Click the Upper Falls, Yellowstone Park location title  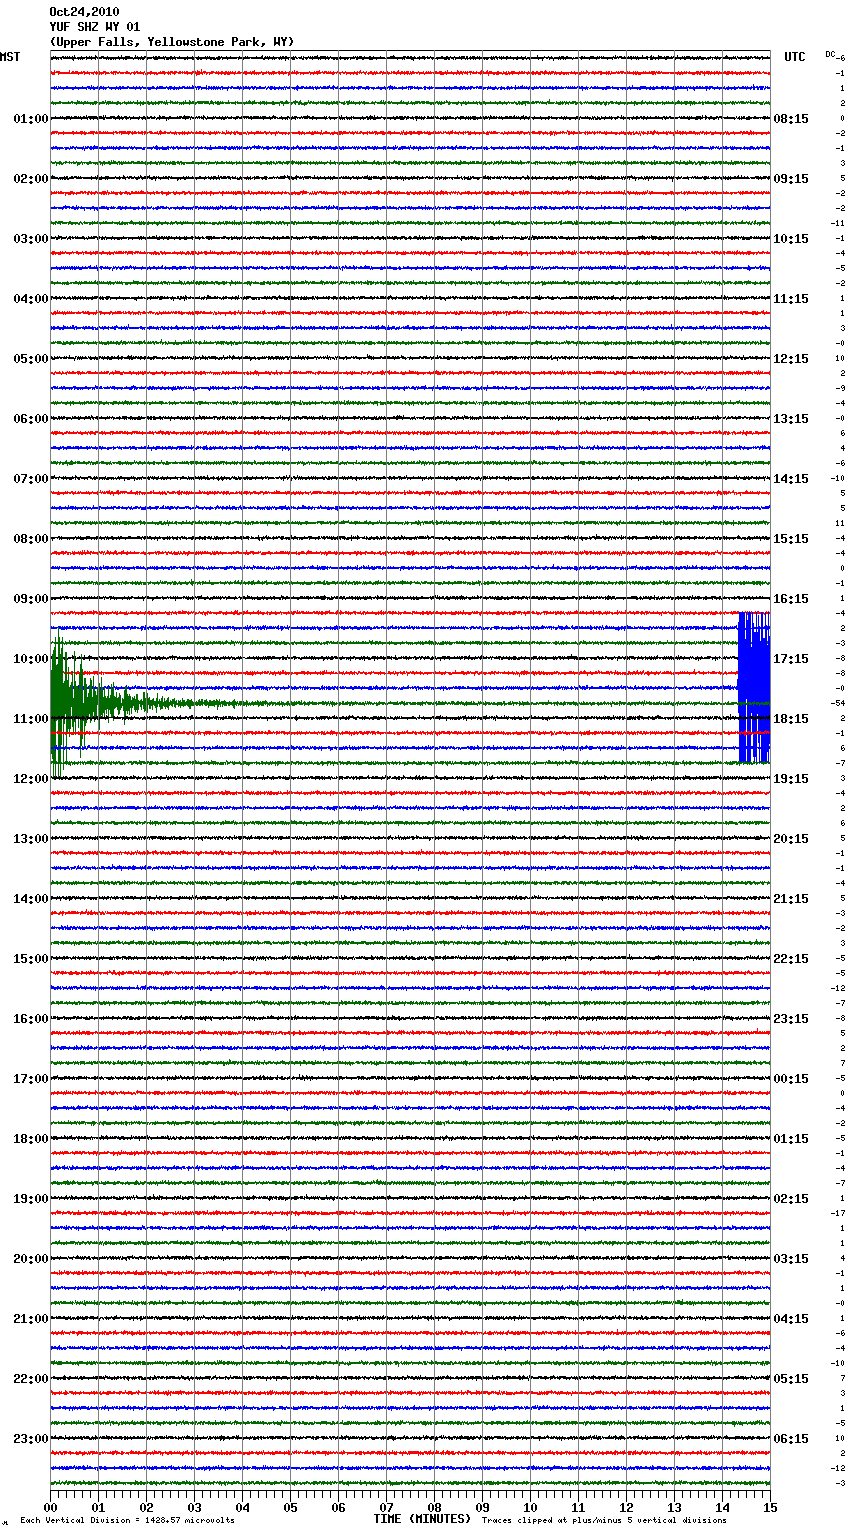172,42
